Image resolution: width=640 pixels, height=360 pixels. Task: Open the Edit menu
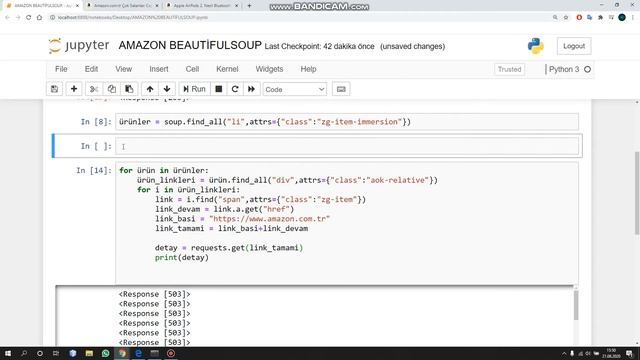point(91,69)
